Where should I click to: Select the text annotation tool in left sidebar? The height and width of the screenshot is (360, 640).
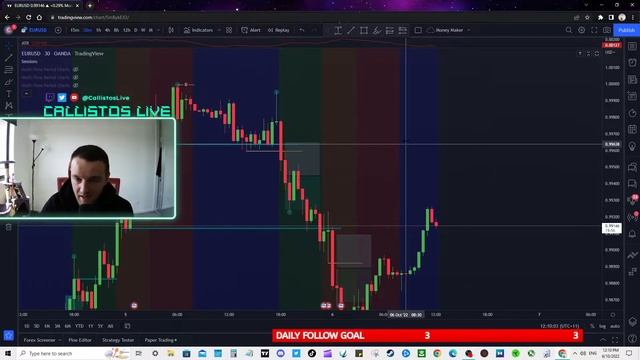tap(9, 94)
